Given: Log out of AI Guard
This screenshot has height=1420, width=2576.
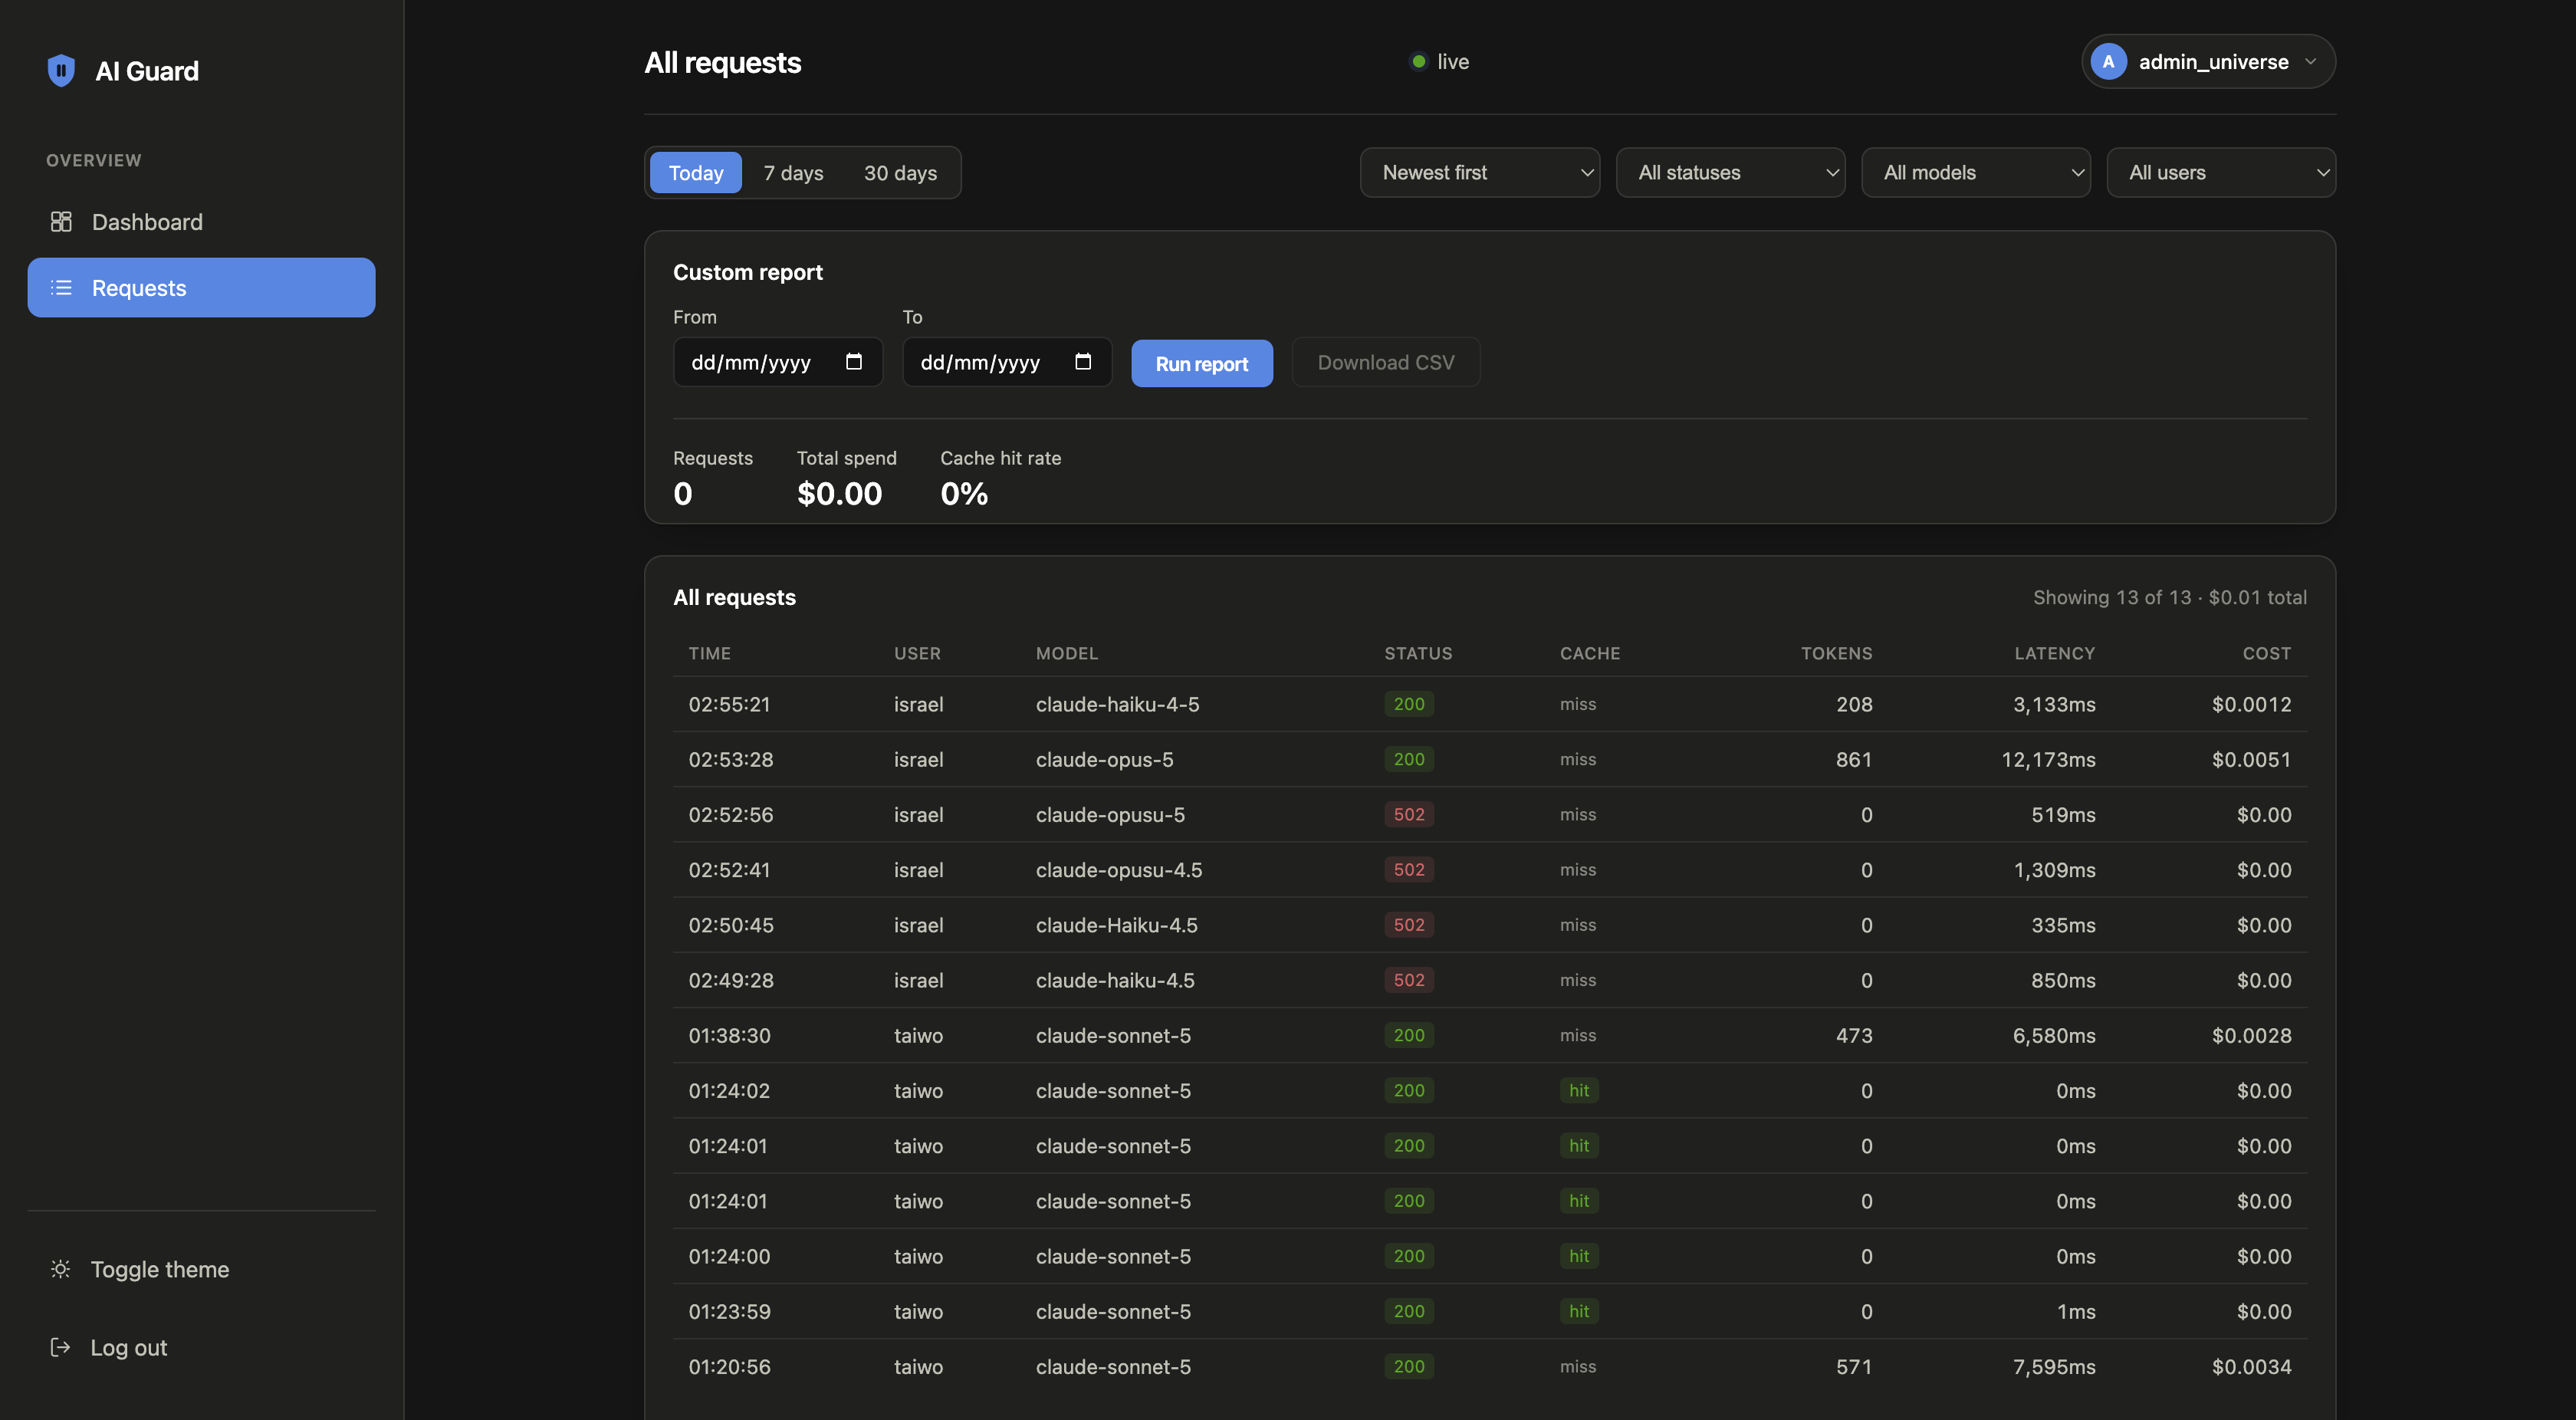Looking at the screenshot, I should pos(201,1347).
